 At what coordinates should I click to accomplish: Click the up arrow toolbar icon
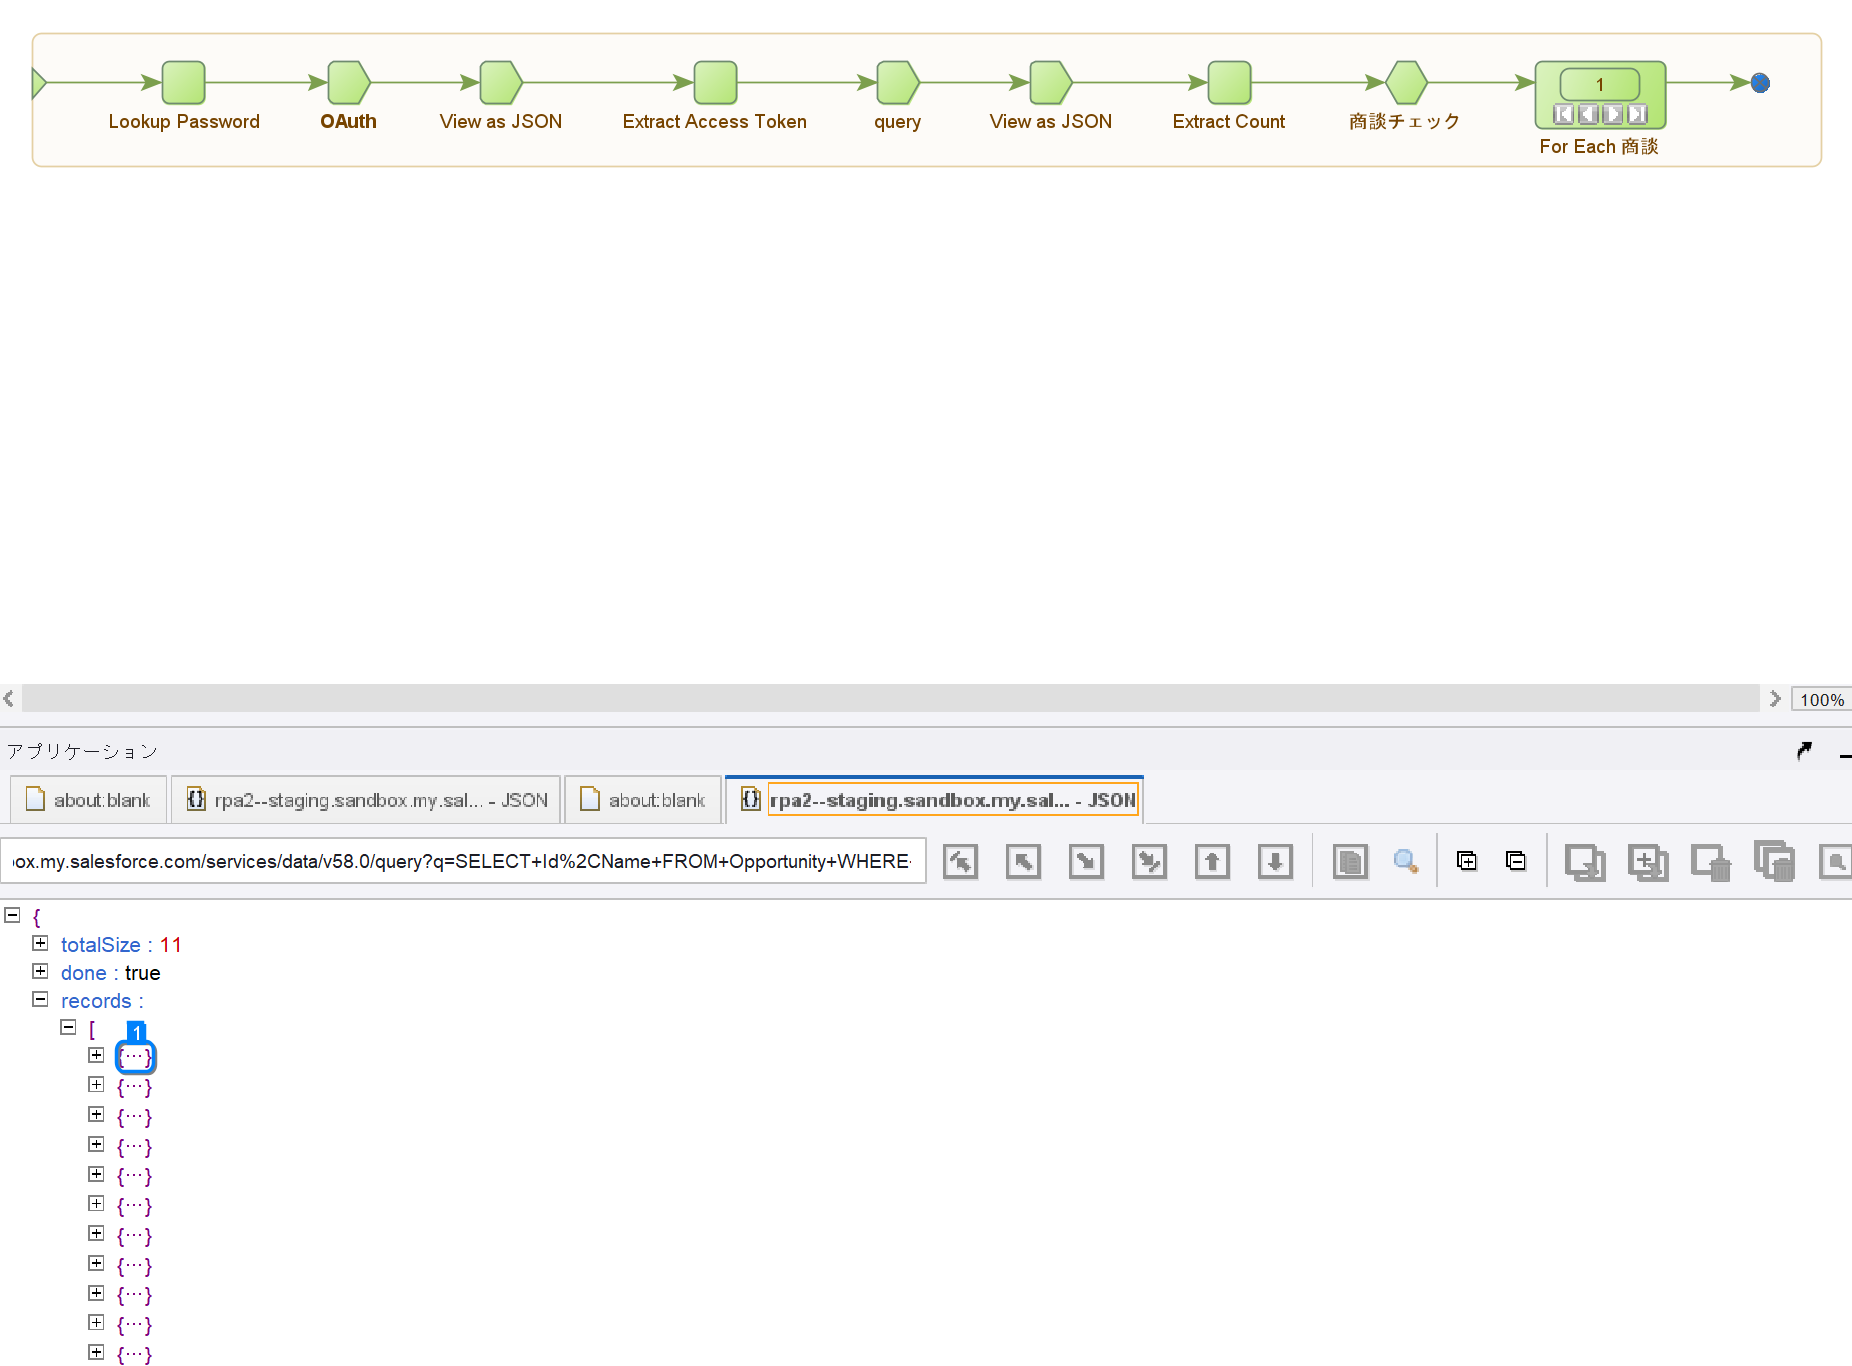pos(1212,861)
